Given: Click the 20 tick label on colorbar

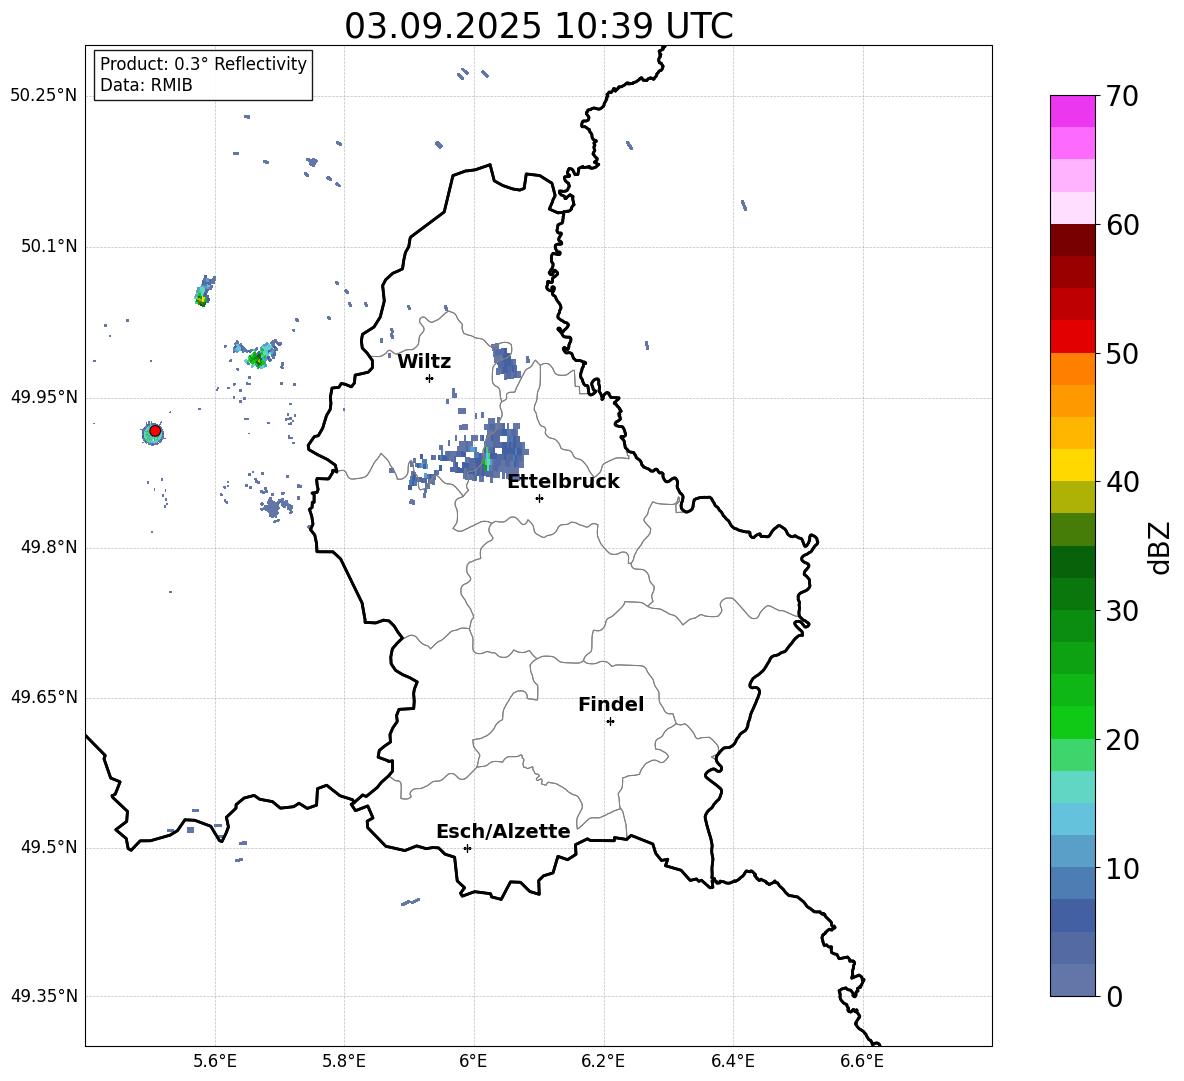Looking at the screenshot, I should (1122, 740).
